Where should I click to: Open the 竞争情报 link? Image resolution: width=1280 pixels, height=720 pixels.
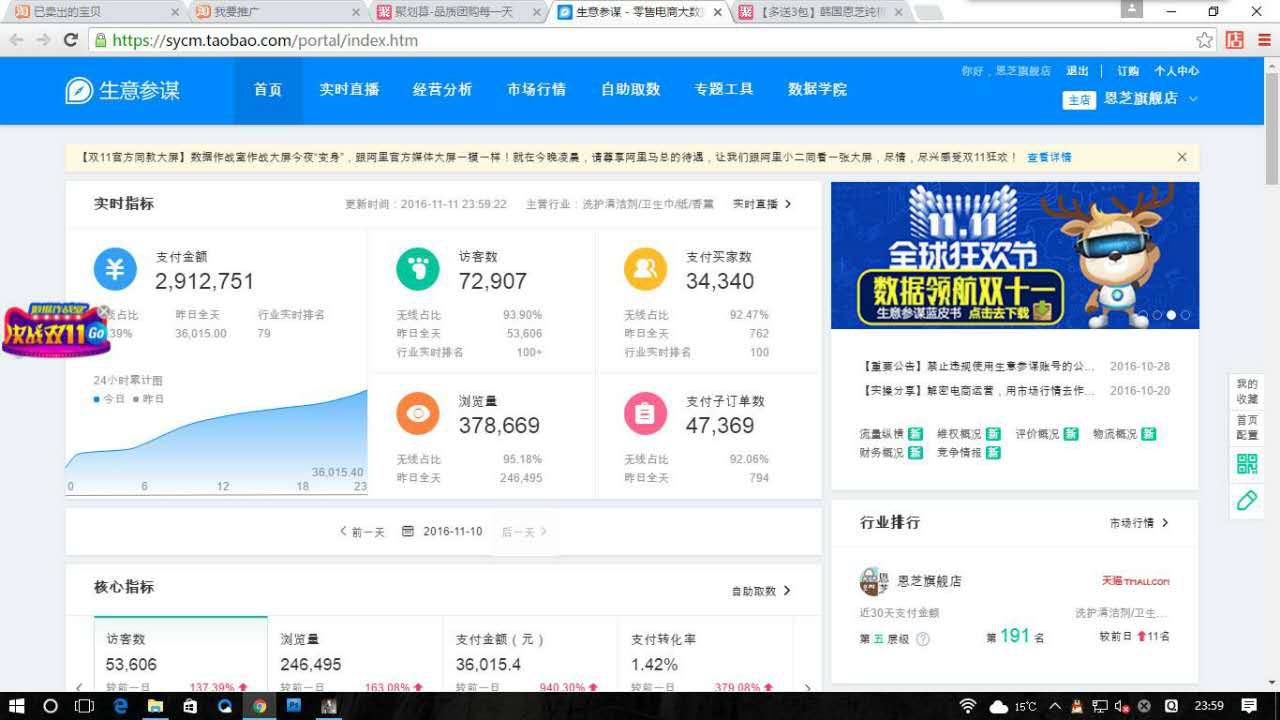959,453
